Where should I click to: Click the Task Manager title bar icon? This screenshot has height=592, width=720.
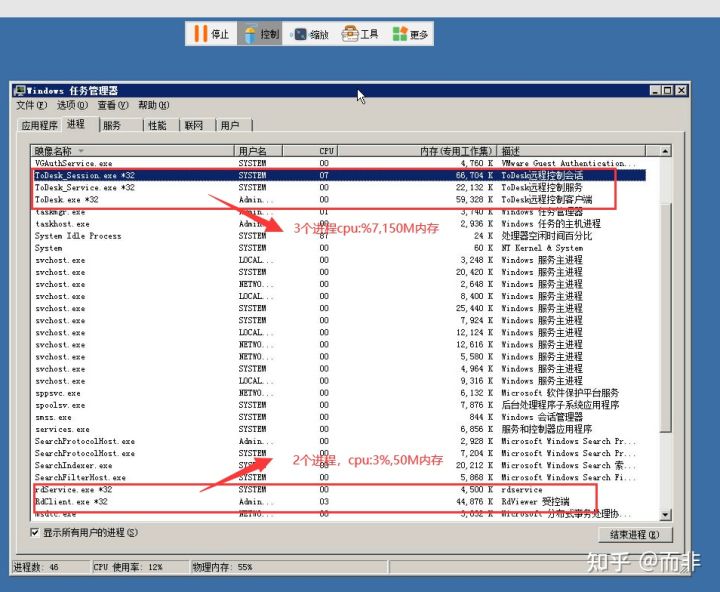(20, 90)
